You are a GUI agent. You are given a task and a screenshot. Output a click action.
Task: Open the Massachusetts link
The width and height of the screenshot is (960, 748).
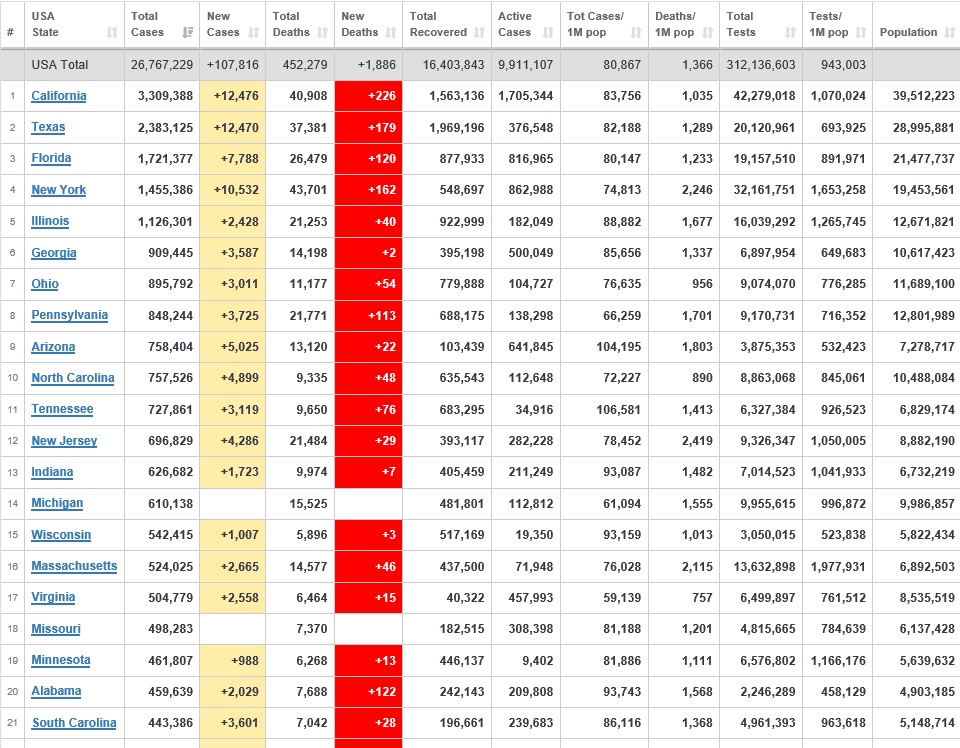pos(74,566)
